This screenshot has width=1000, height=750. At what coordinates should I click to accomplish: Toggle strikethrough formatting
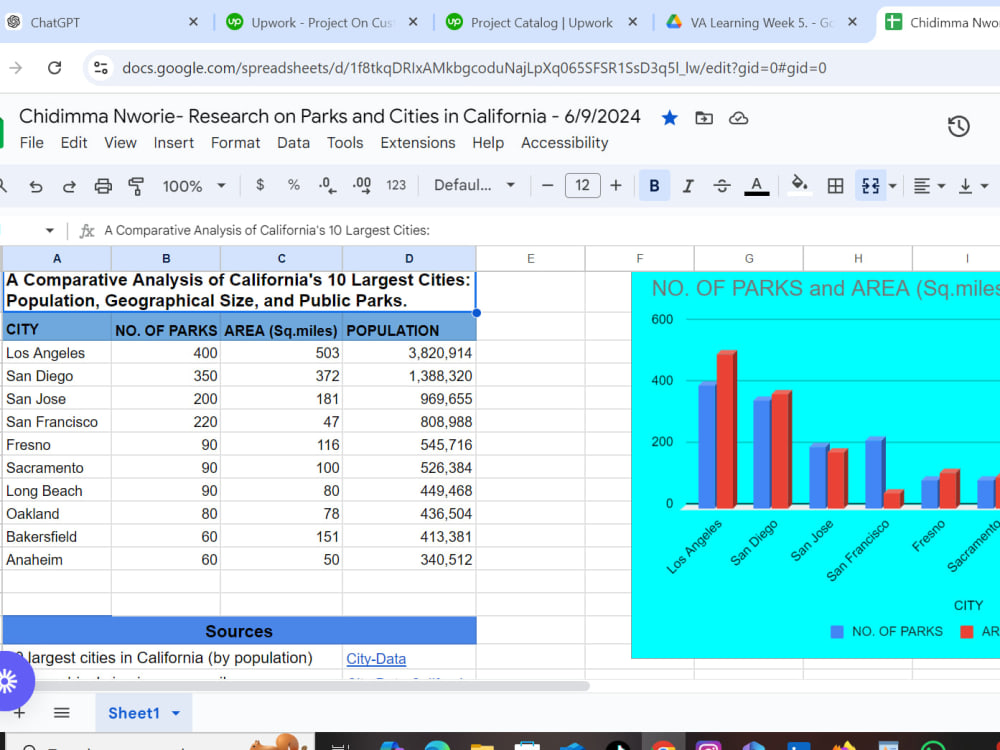(x=722, y=186)
